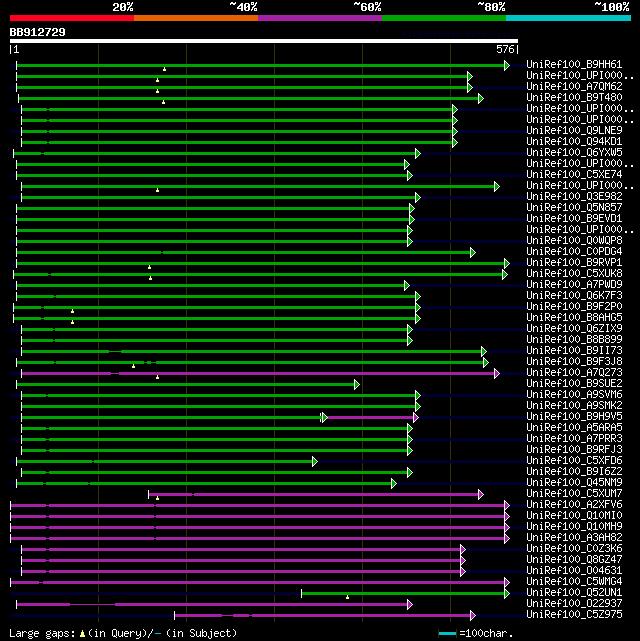Click the UniRef100_A3AH82 label
The height and width of the screenshot is (641, 640).
click(574, 537)
